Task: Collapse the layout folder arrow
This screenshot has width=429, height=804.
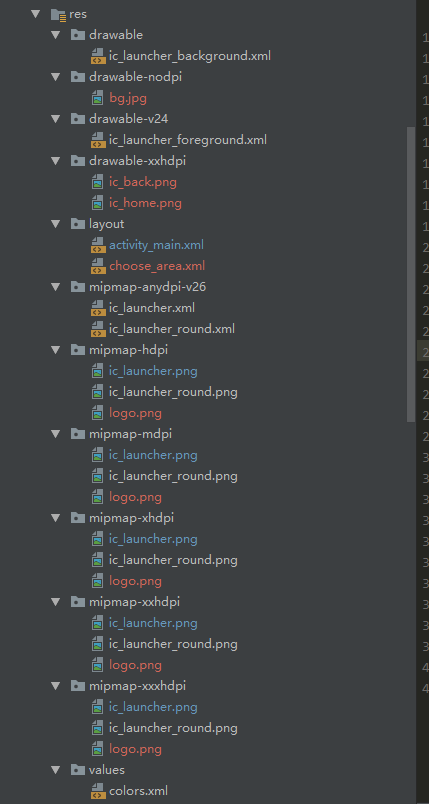Action: tap(55, 224)
